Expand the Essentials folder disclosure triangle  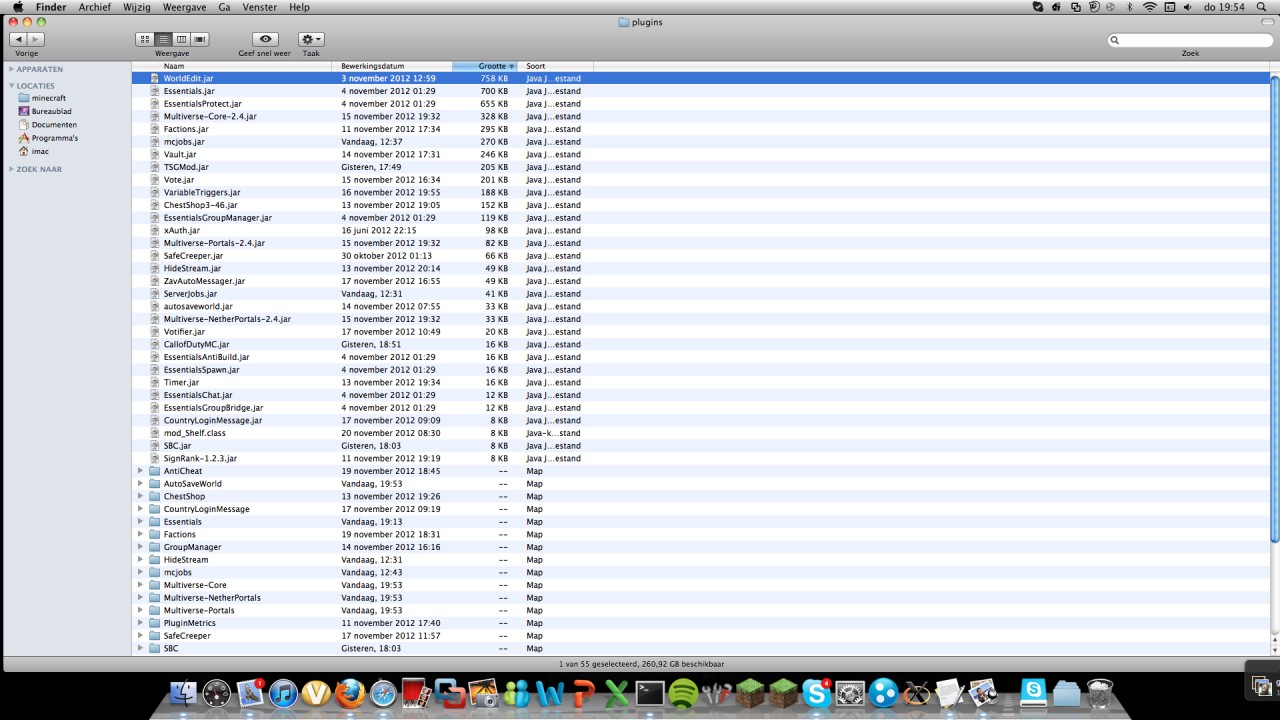pos(140,522)
